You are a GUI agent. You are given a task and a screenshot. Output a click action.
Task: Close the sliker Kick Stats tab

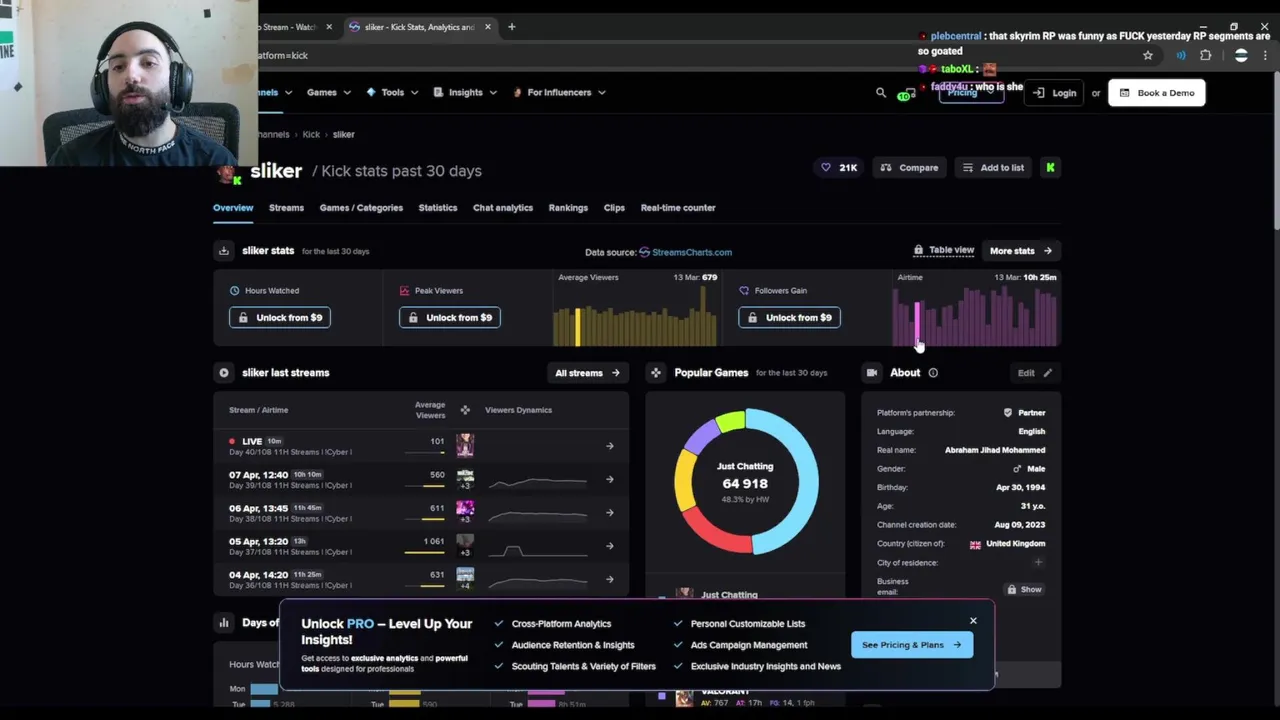pyautogui.click(x=488, y=27)
